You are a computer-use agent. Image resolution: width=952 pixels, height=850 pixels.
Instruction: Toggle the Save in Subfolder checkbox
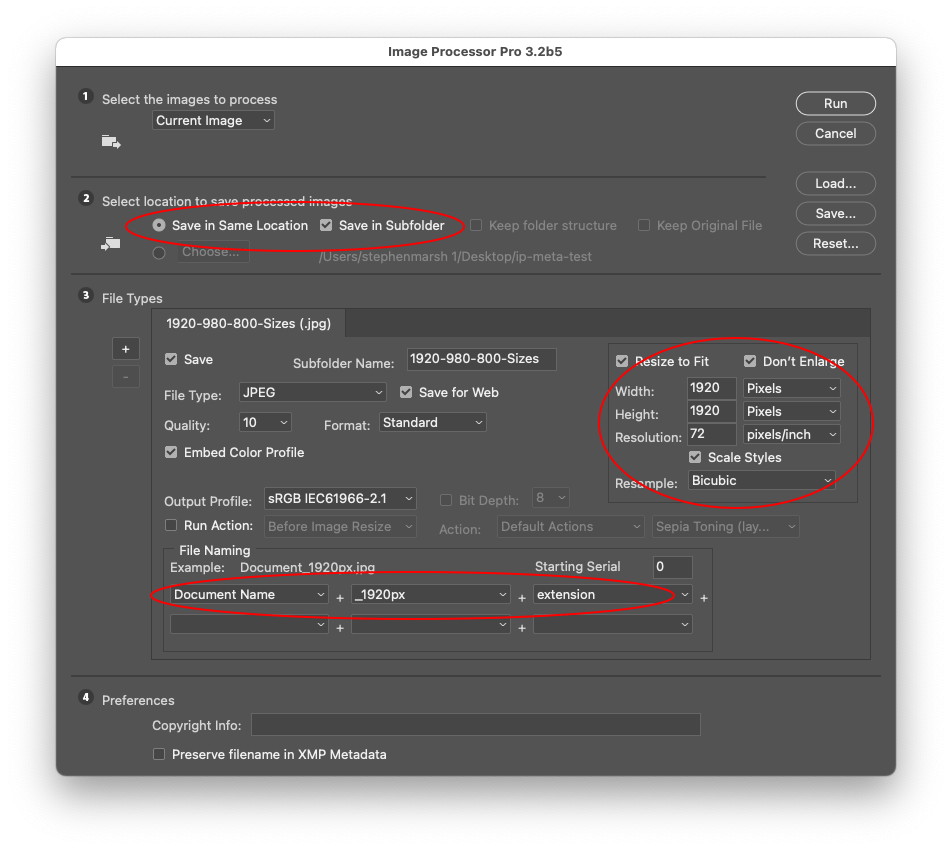pyautogui.click(x=326, y=225)
